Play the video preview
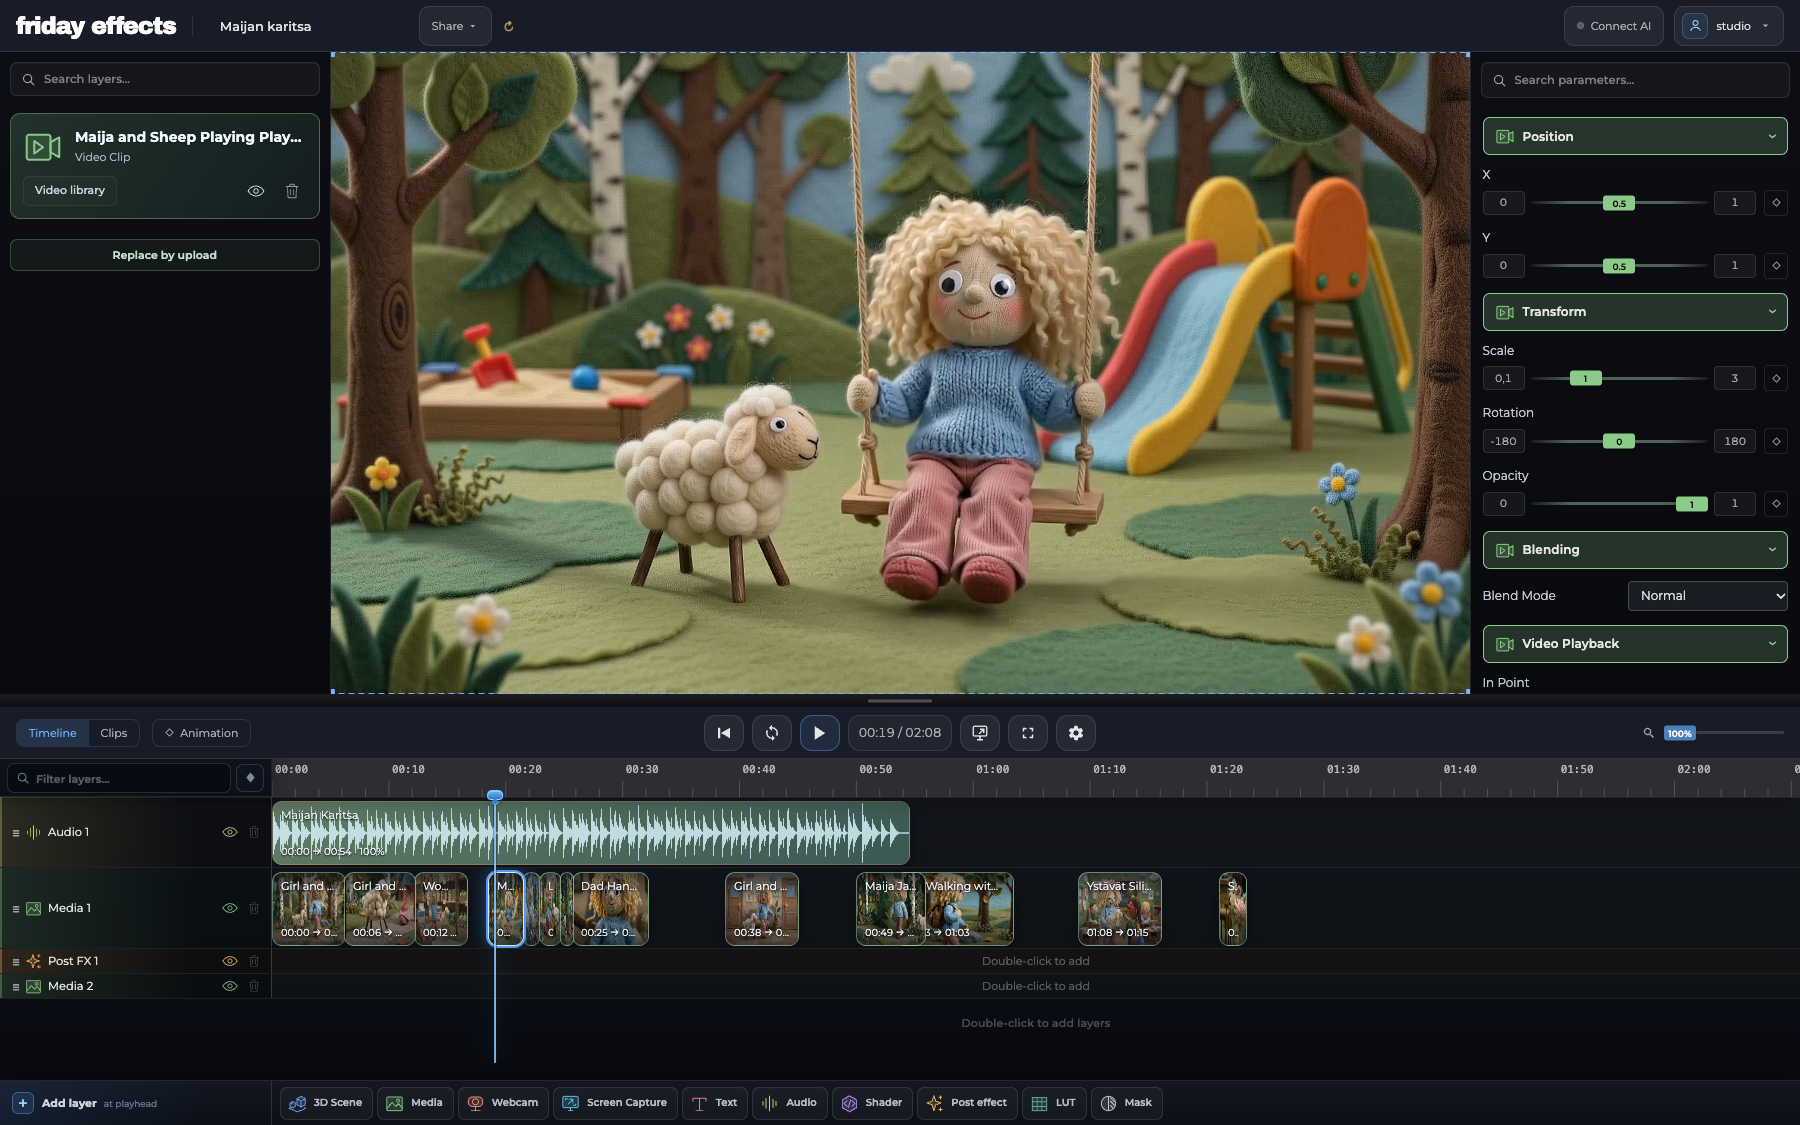Image resolution: width=1800 pixels, height=1125 pixels. [x=819, y=733]
